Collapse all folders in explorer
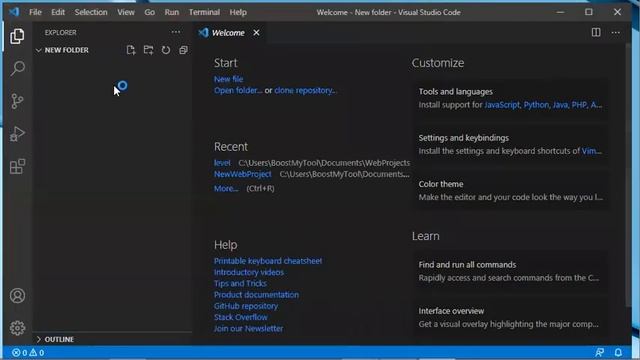This screenshot has height=360, width=640. tap(183, 50)
